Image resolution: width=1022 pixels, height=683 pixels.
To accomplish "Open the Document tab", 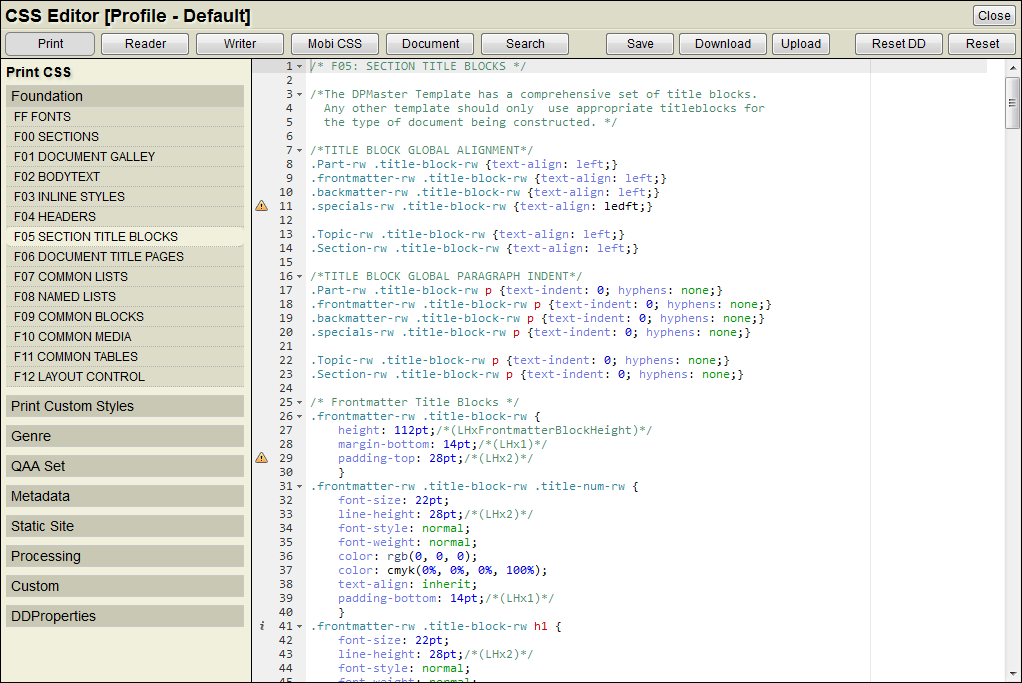I will pyautogui.click(x=430, y=44).
